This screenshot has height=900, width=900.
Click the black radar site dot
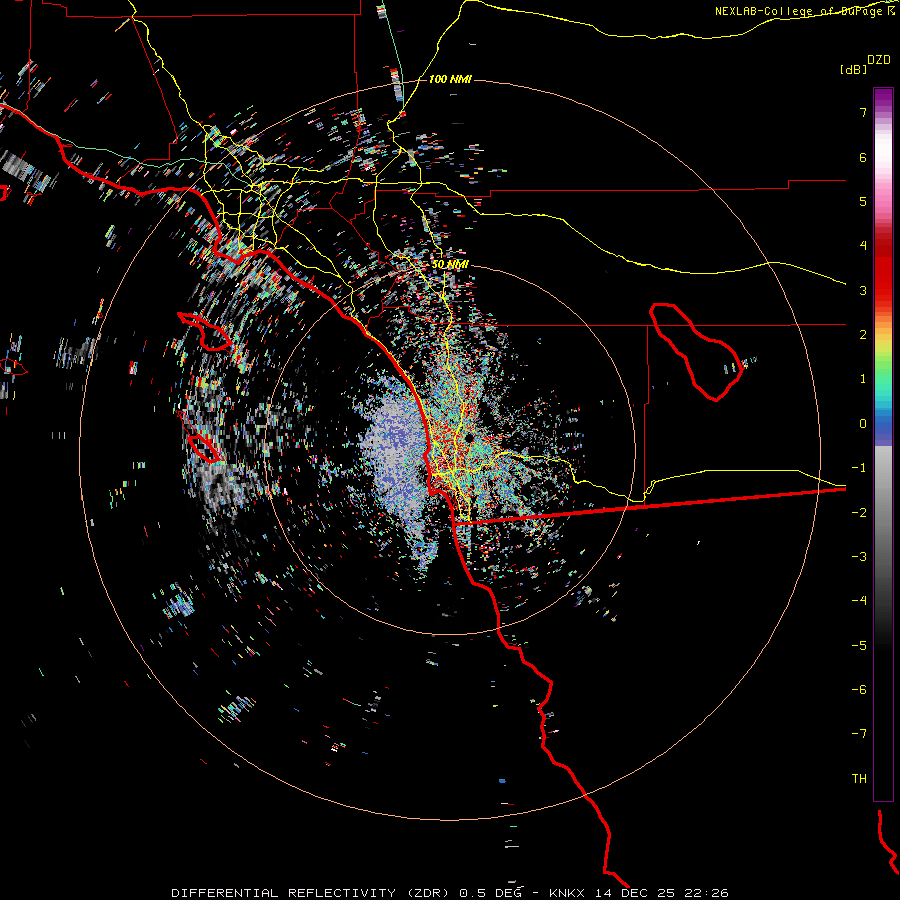tap(469, 438)
